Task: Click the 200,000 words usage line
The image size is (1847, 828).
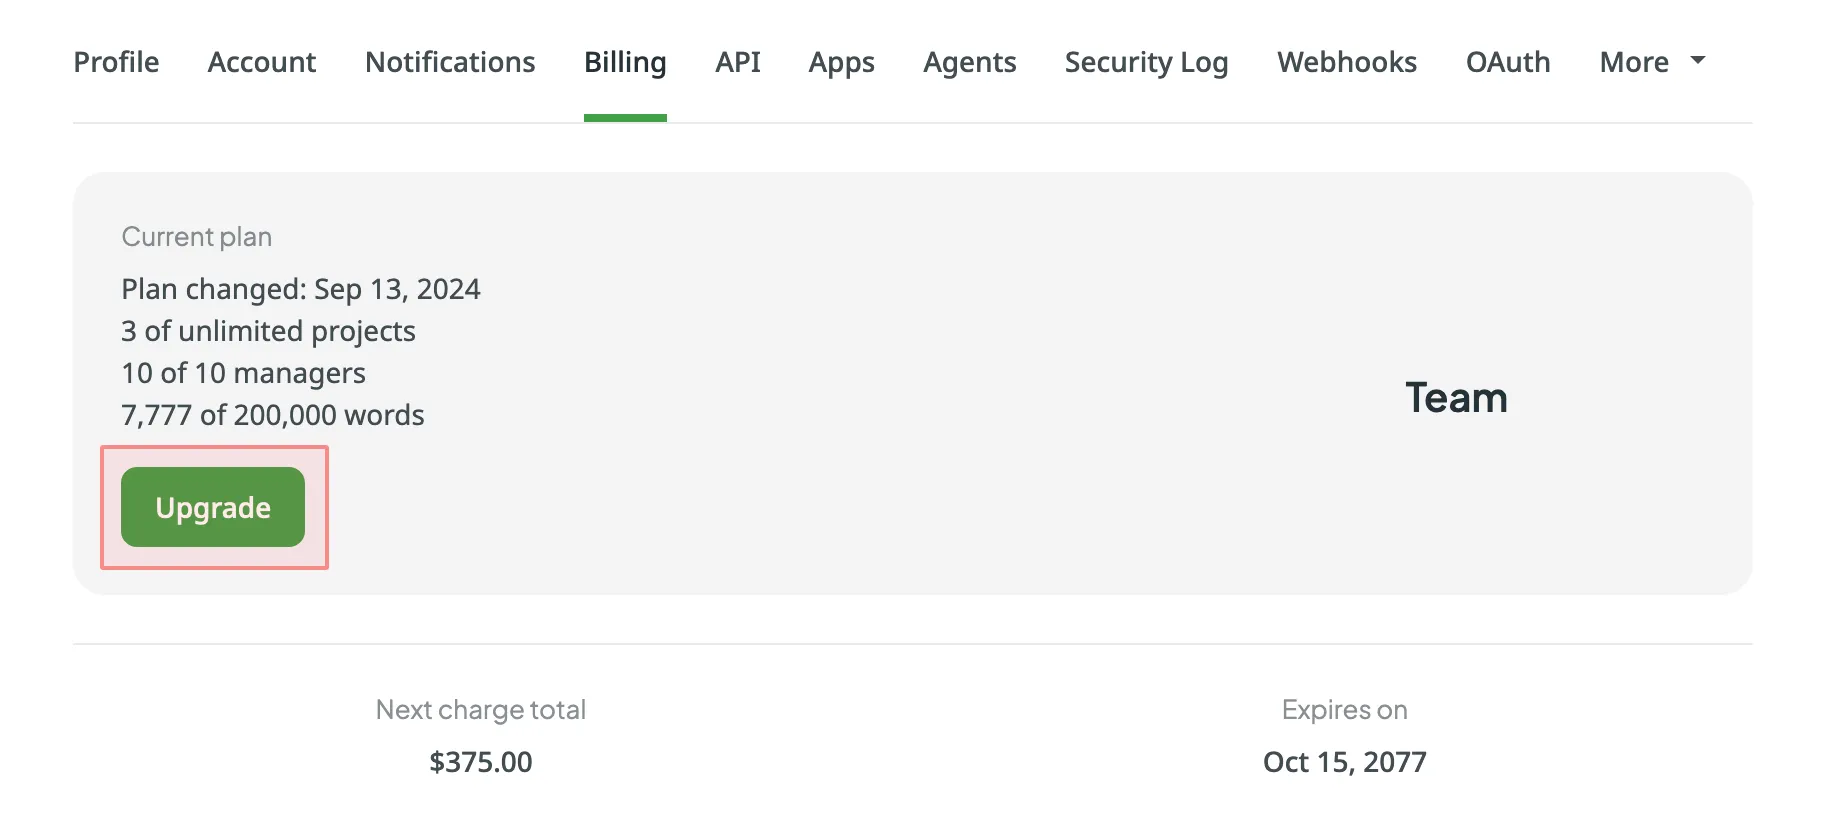Action: [273, 415]
